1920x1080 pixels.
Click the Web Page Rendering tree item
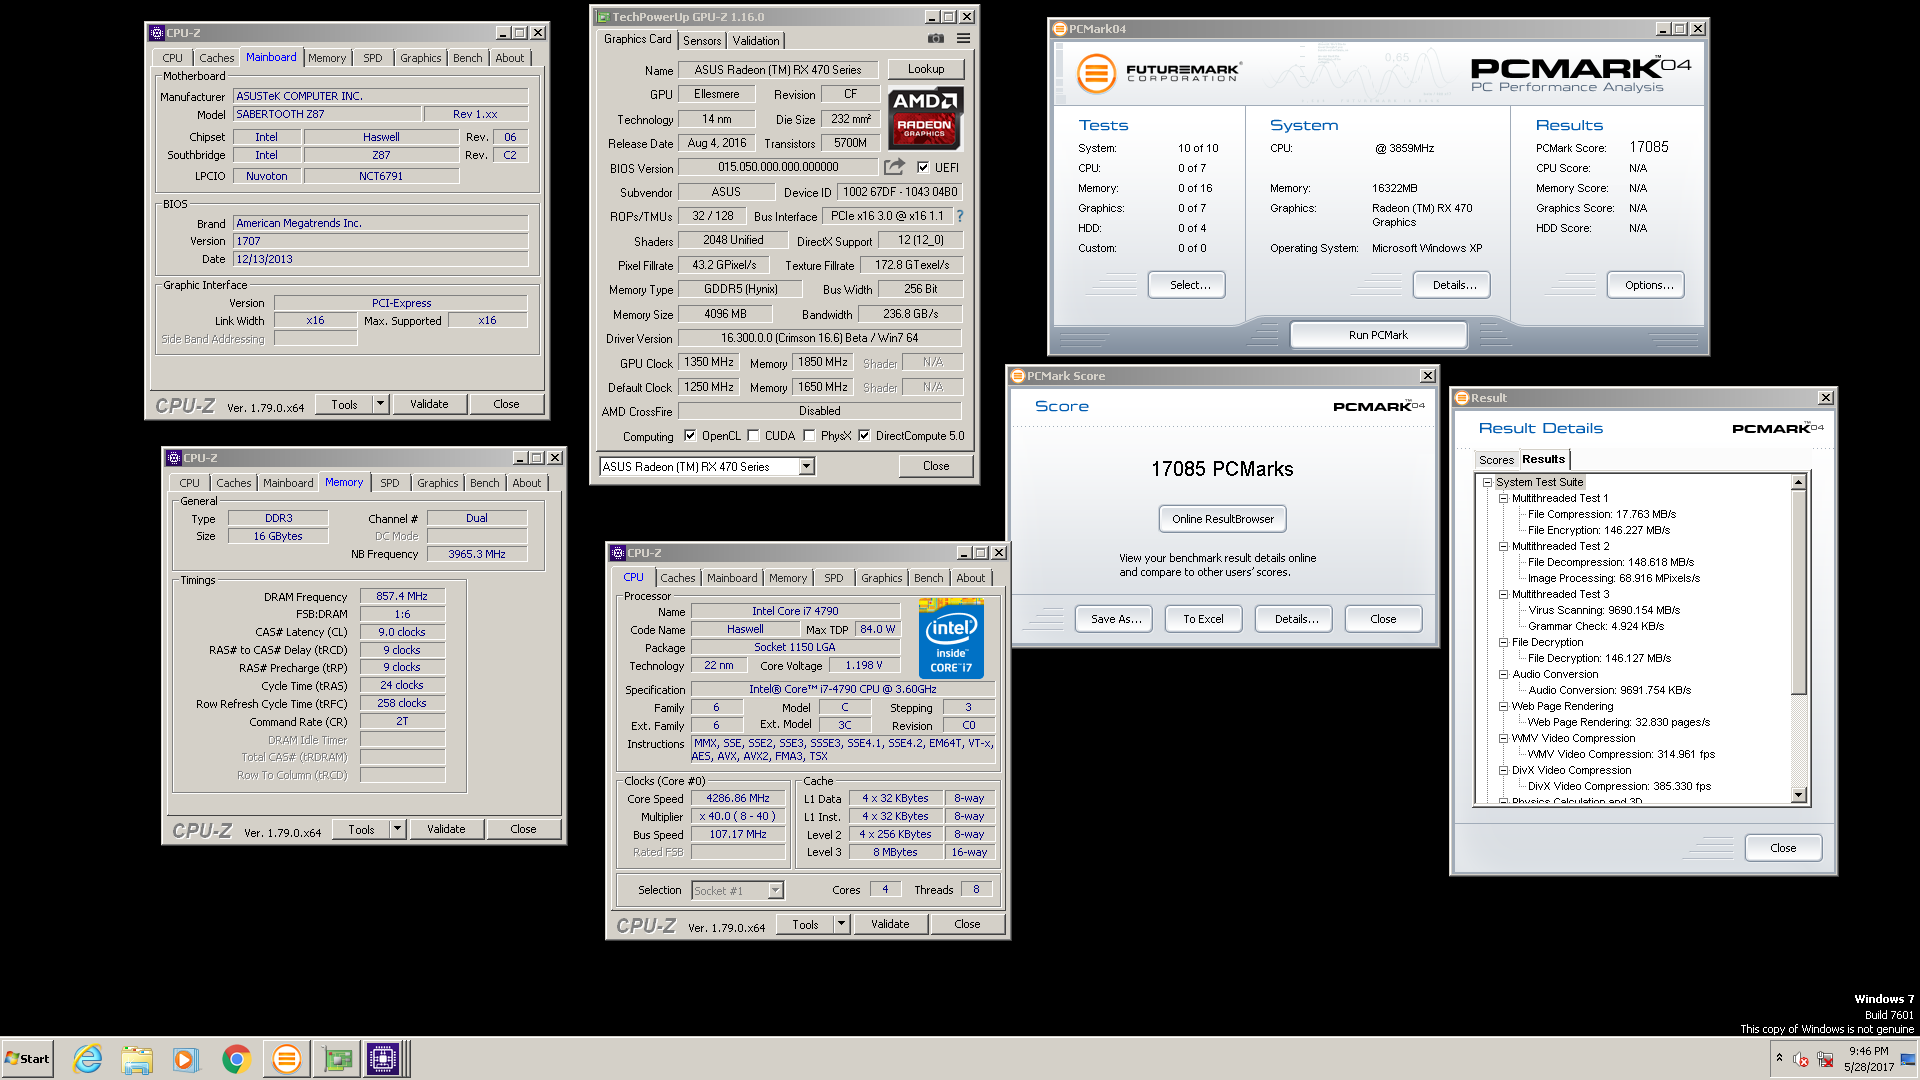1562,706
